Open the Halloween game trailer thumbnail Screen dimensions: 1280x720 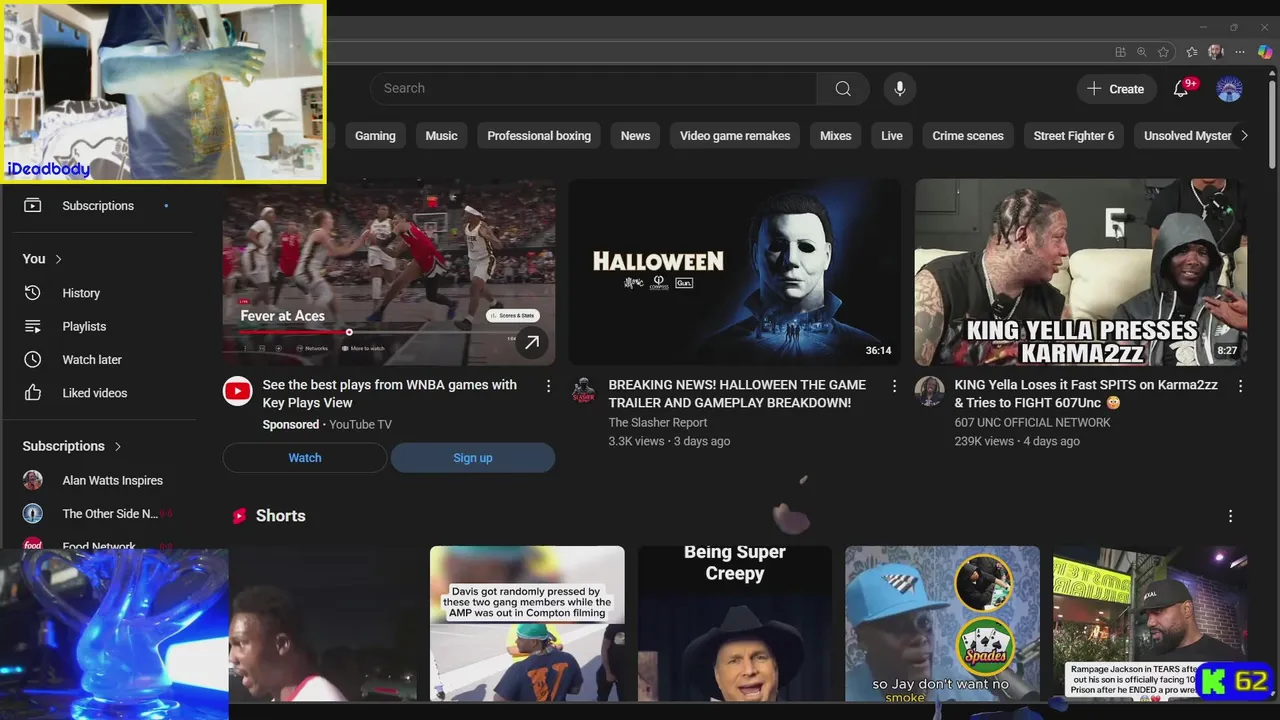coord(735,272)
